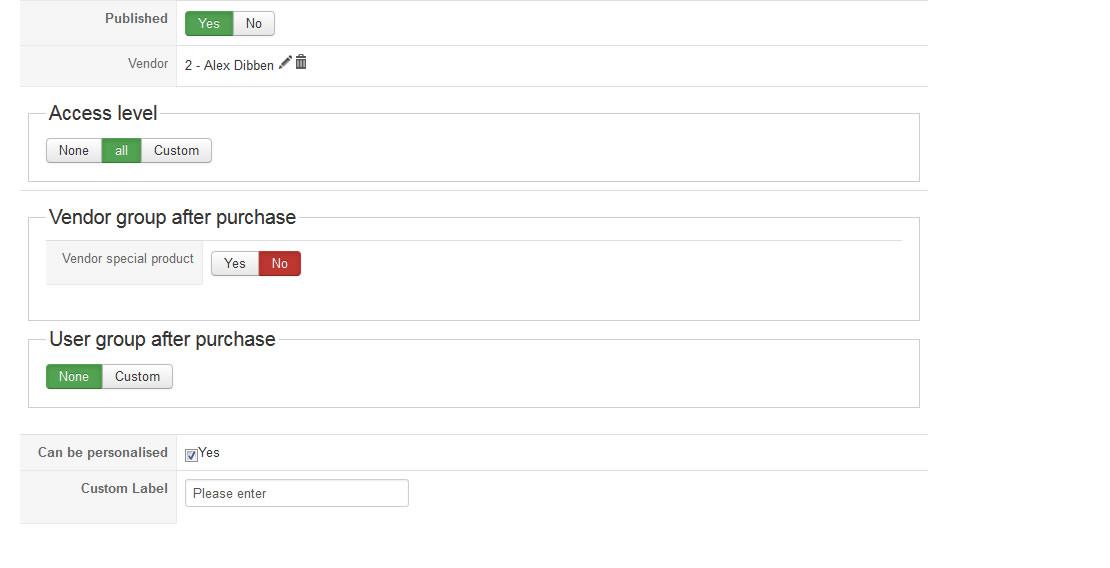Click the 'Can be personalised' label
Image resolution: width=1110 pixels, height=568 pixels.
click(x=103, y=452)
